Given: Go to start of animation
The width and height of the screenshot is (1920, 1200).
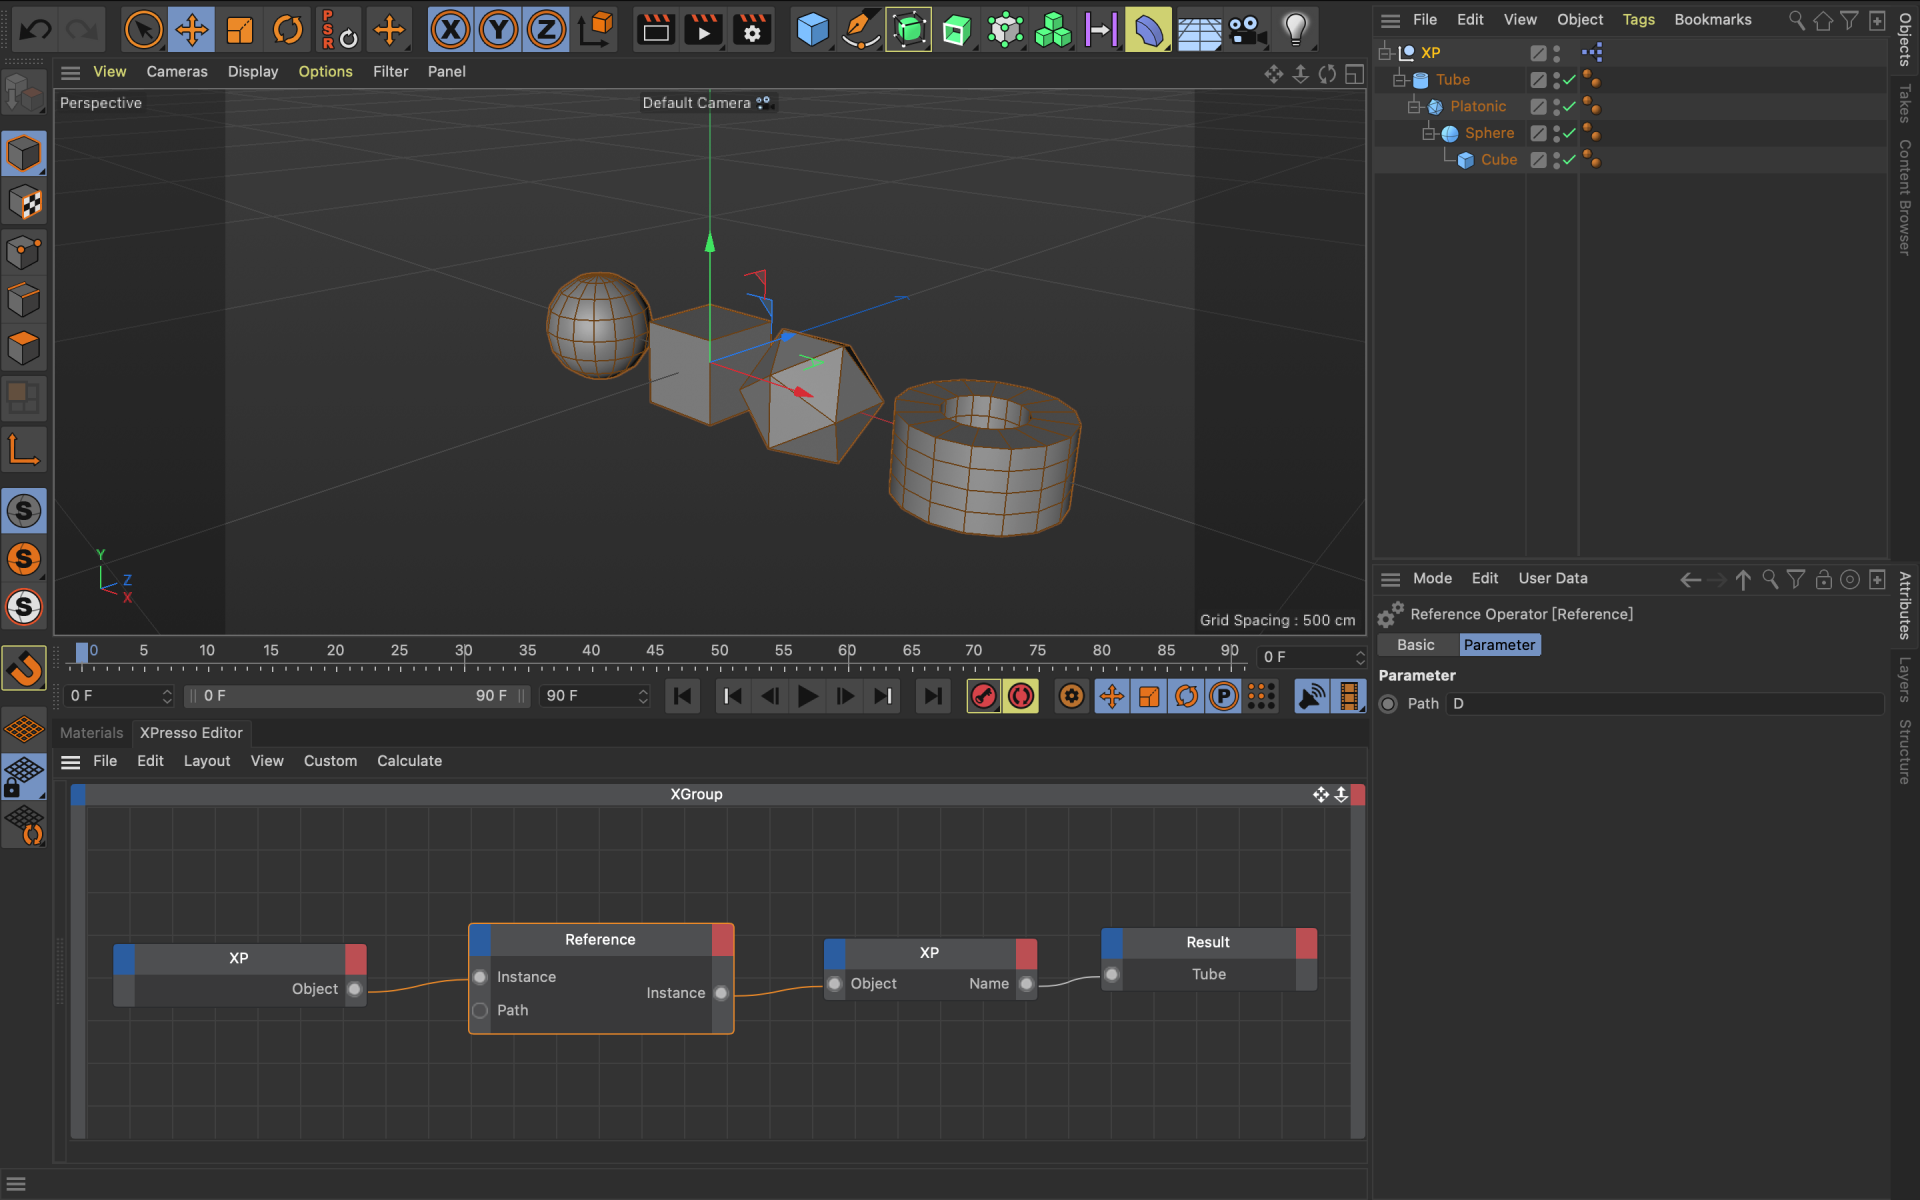Looking at the screenshot, I should 682,696.
